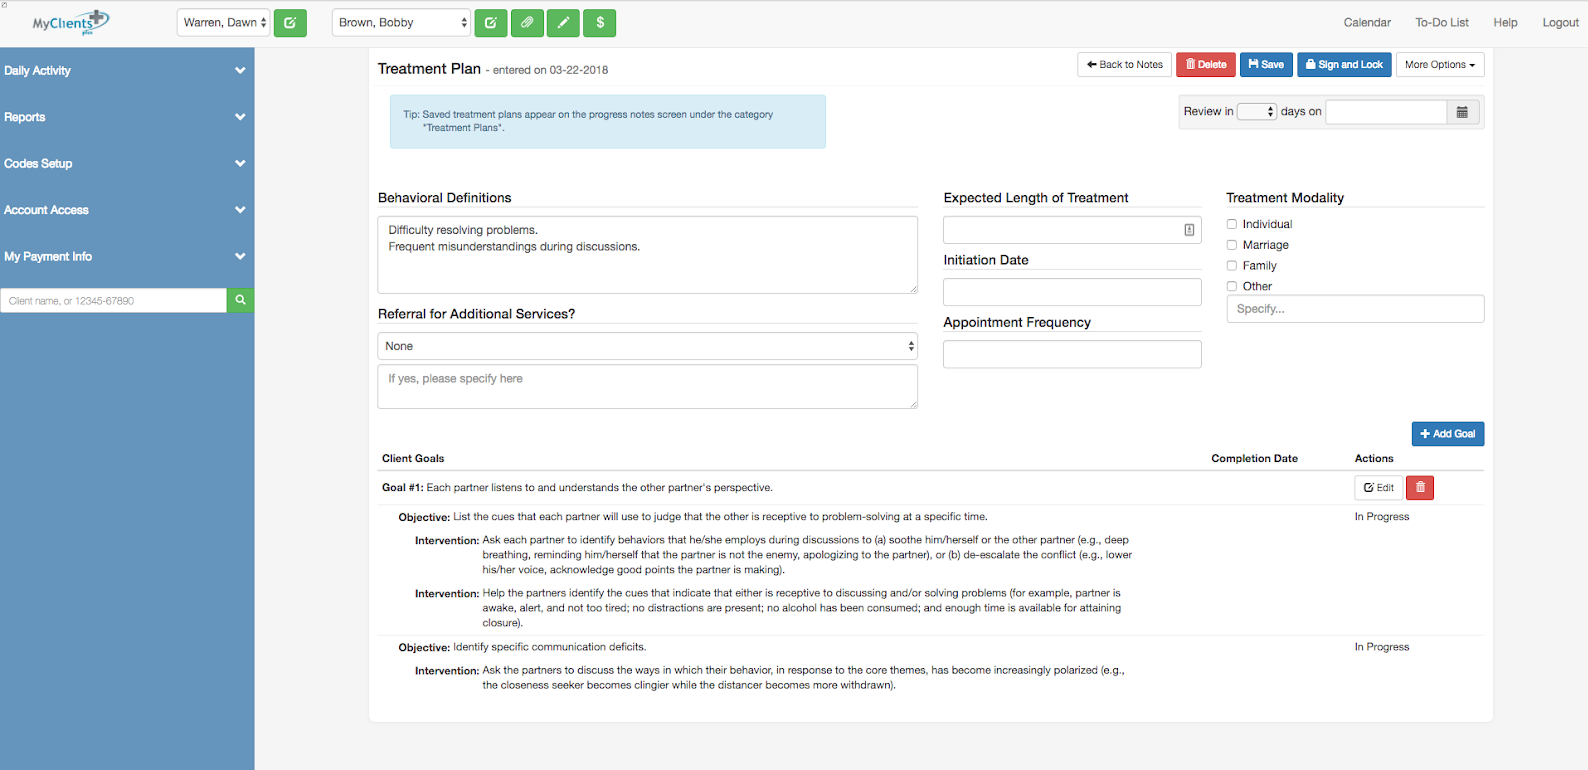This screenshot has width=1588, height=770.
Task: Click the green pencil icon in top toolbar
Action: 563,23
